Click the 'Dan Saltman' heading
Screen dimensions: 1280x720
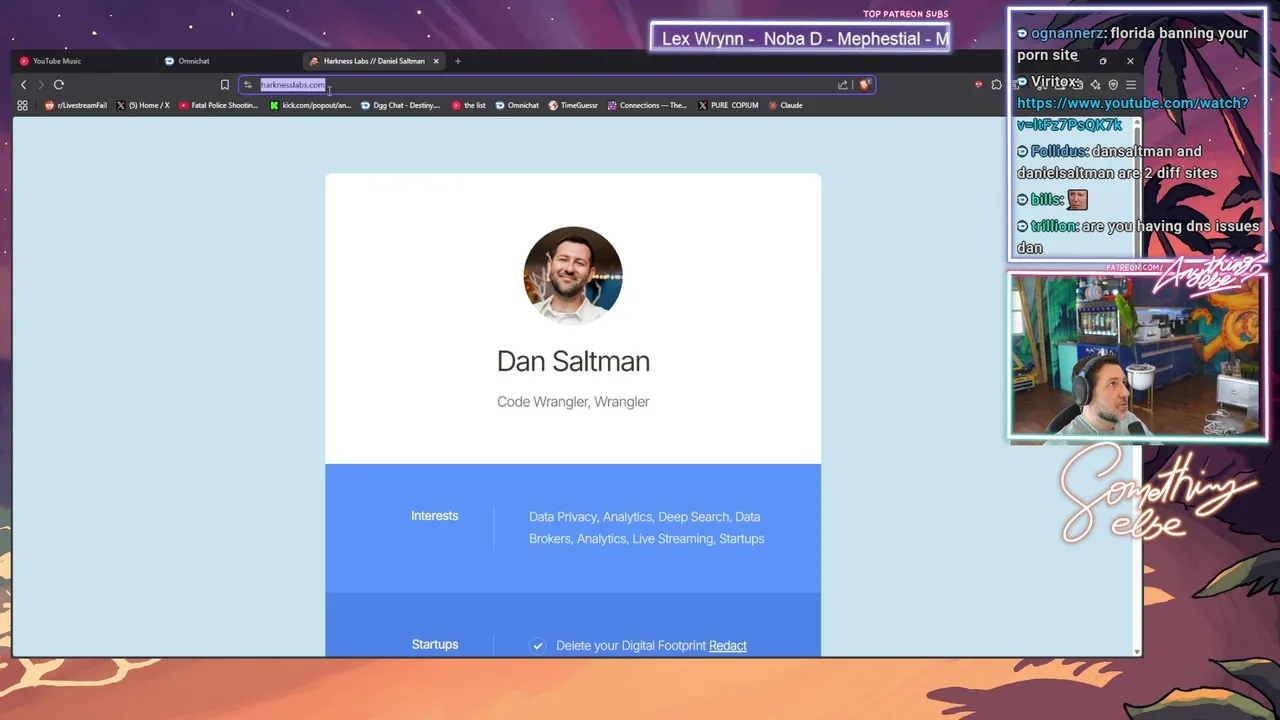pyautogui.click(x=573, y=361)
